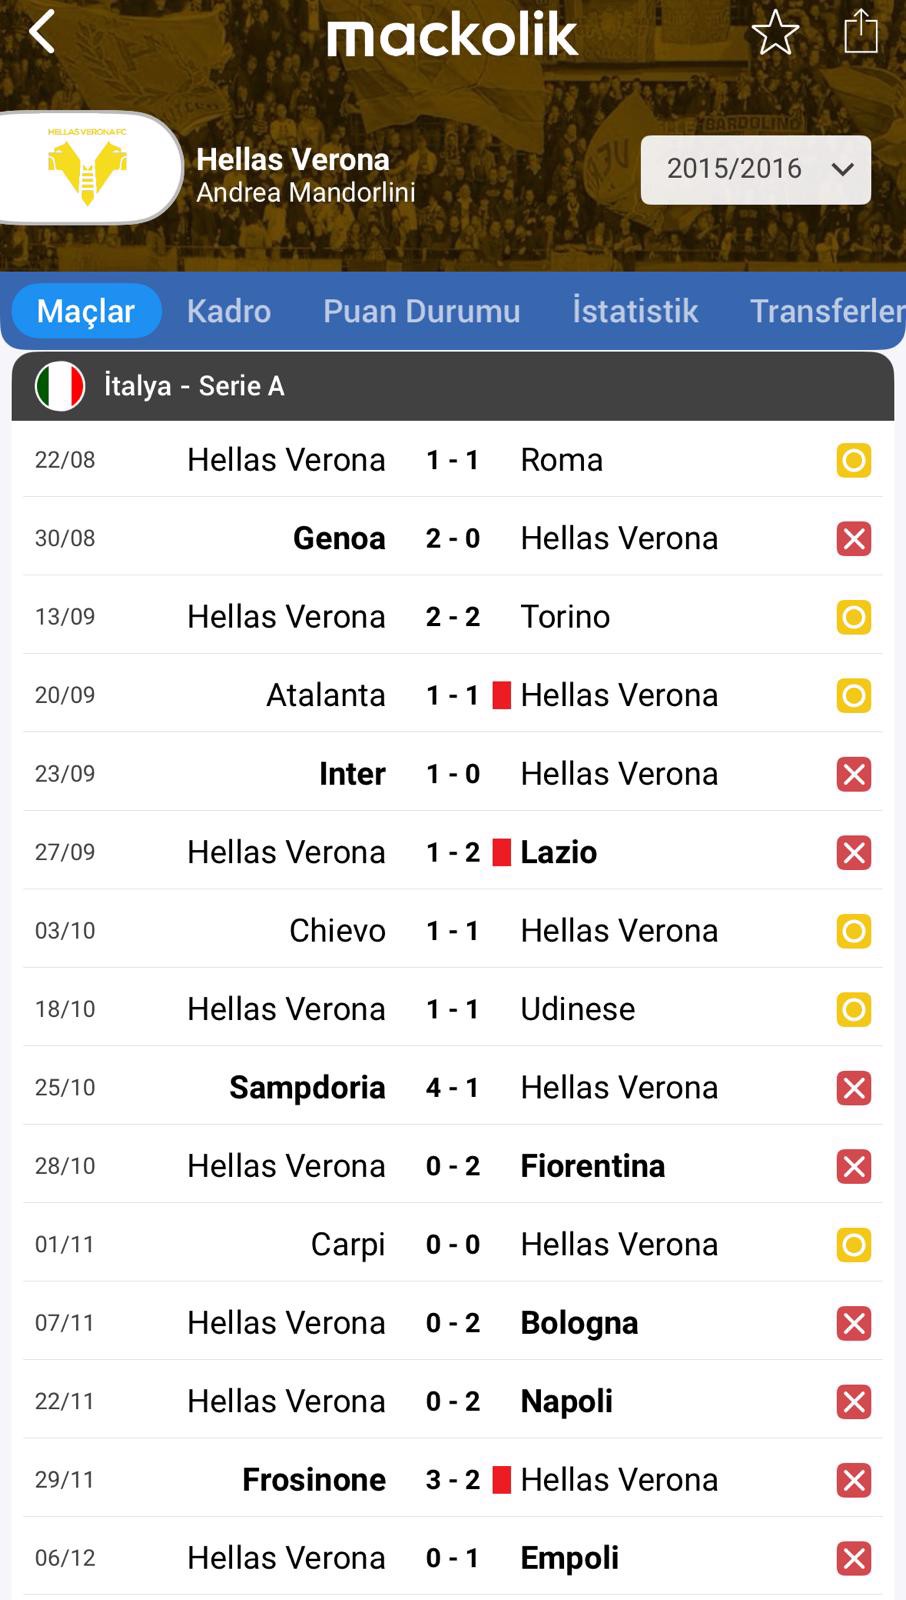This screenshot has height=1600, width=906.
Task: Tap the draw icon for Carpi match
Action: (853, 1245)
